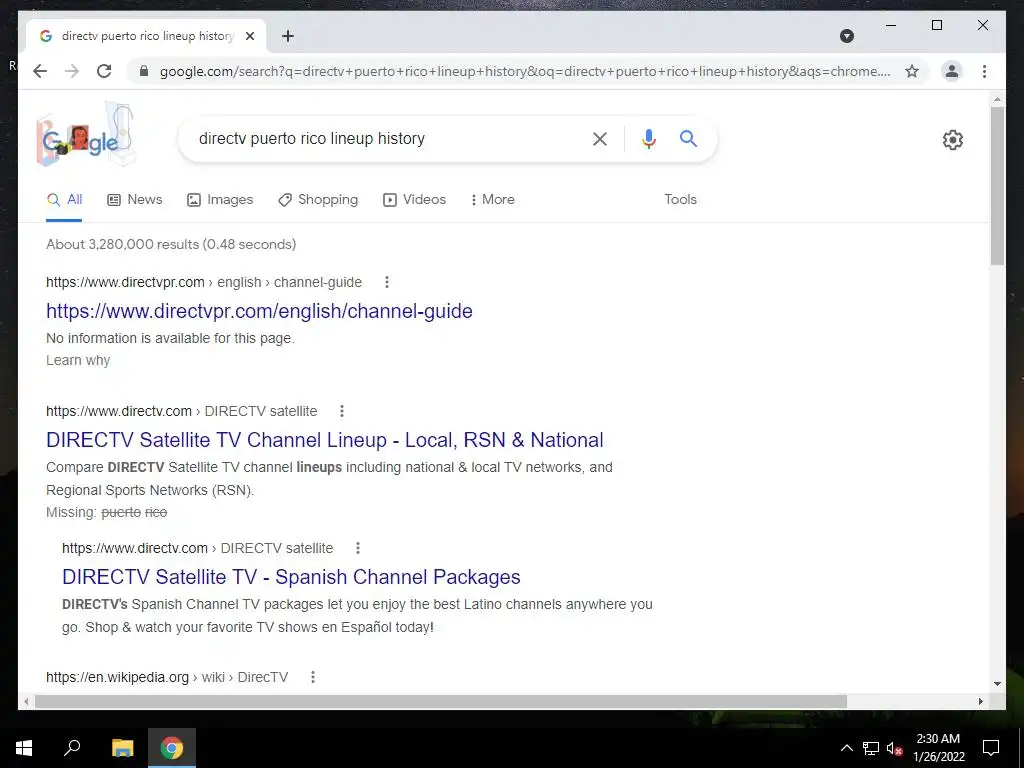
Task: Bookmark this page with the star icon
Action: pyautogui.click(x=912, y=71)
